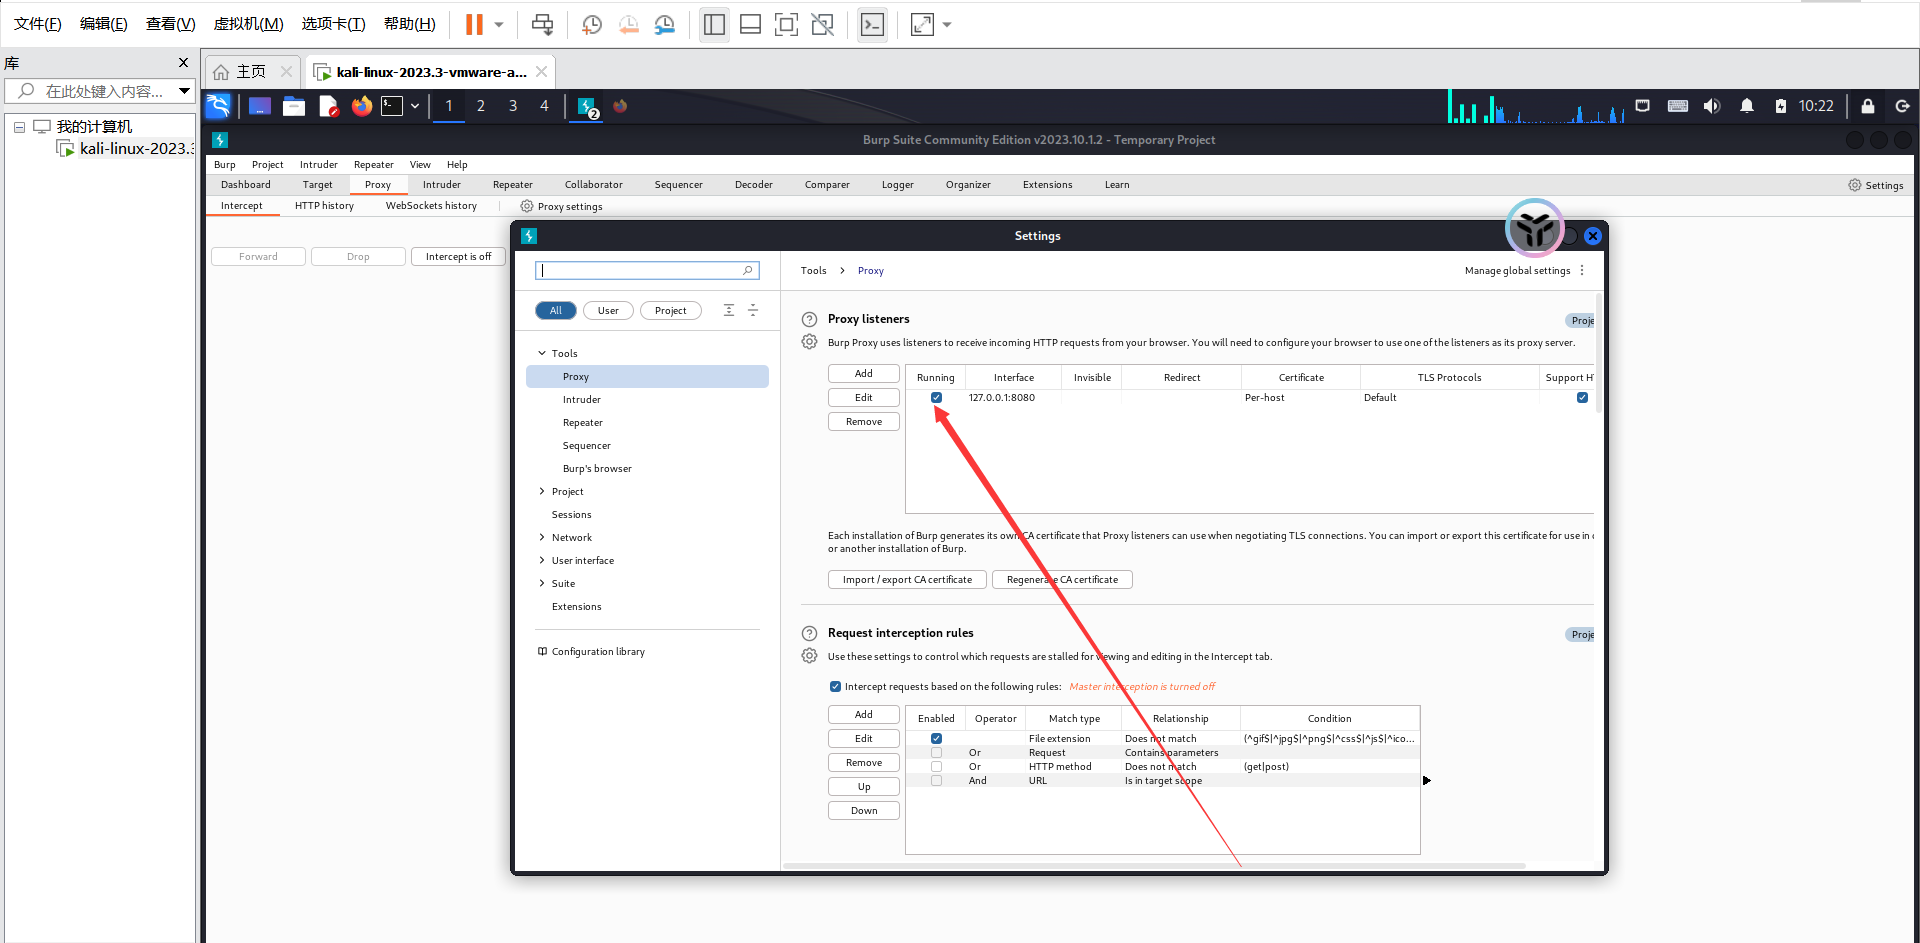
Task: Switch to WebSockets history tab
Action: coord(431,206)
